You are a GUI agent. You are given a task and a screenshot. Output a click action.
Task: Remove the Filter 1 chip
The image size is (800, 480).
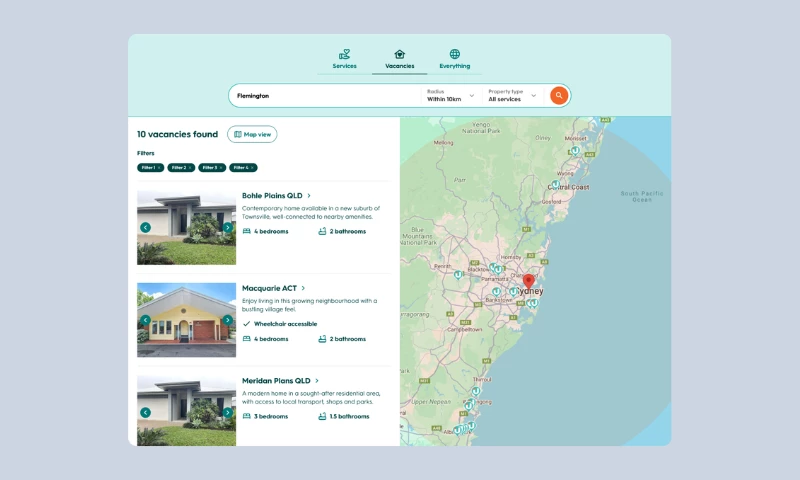click(159, 168)
